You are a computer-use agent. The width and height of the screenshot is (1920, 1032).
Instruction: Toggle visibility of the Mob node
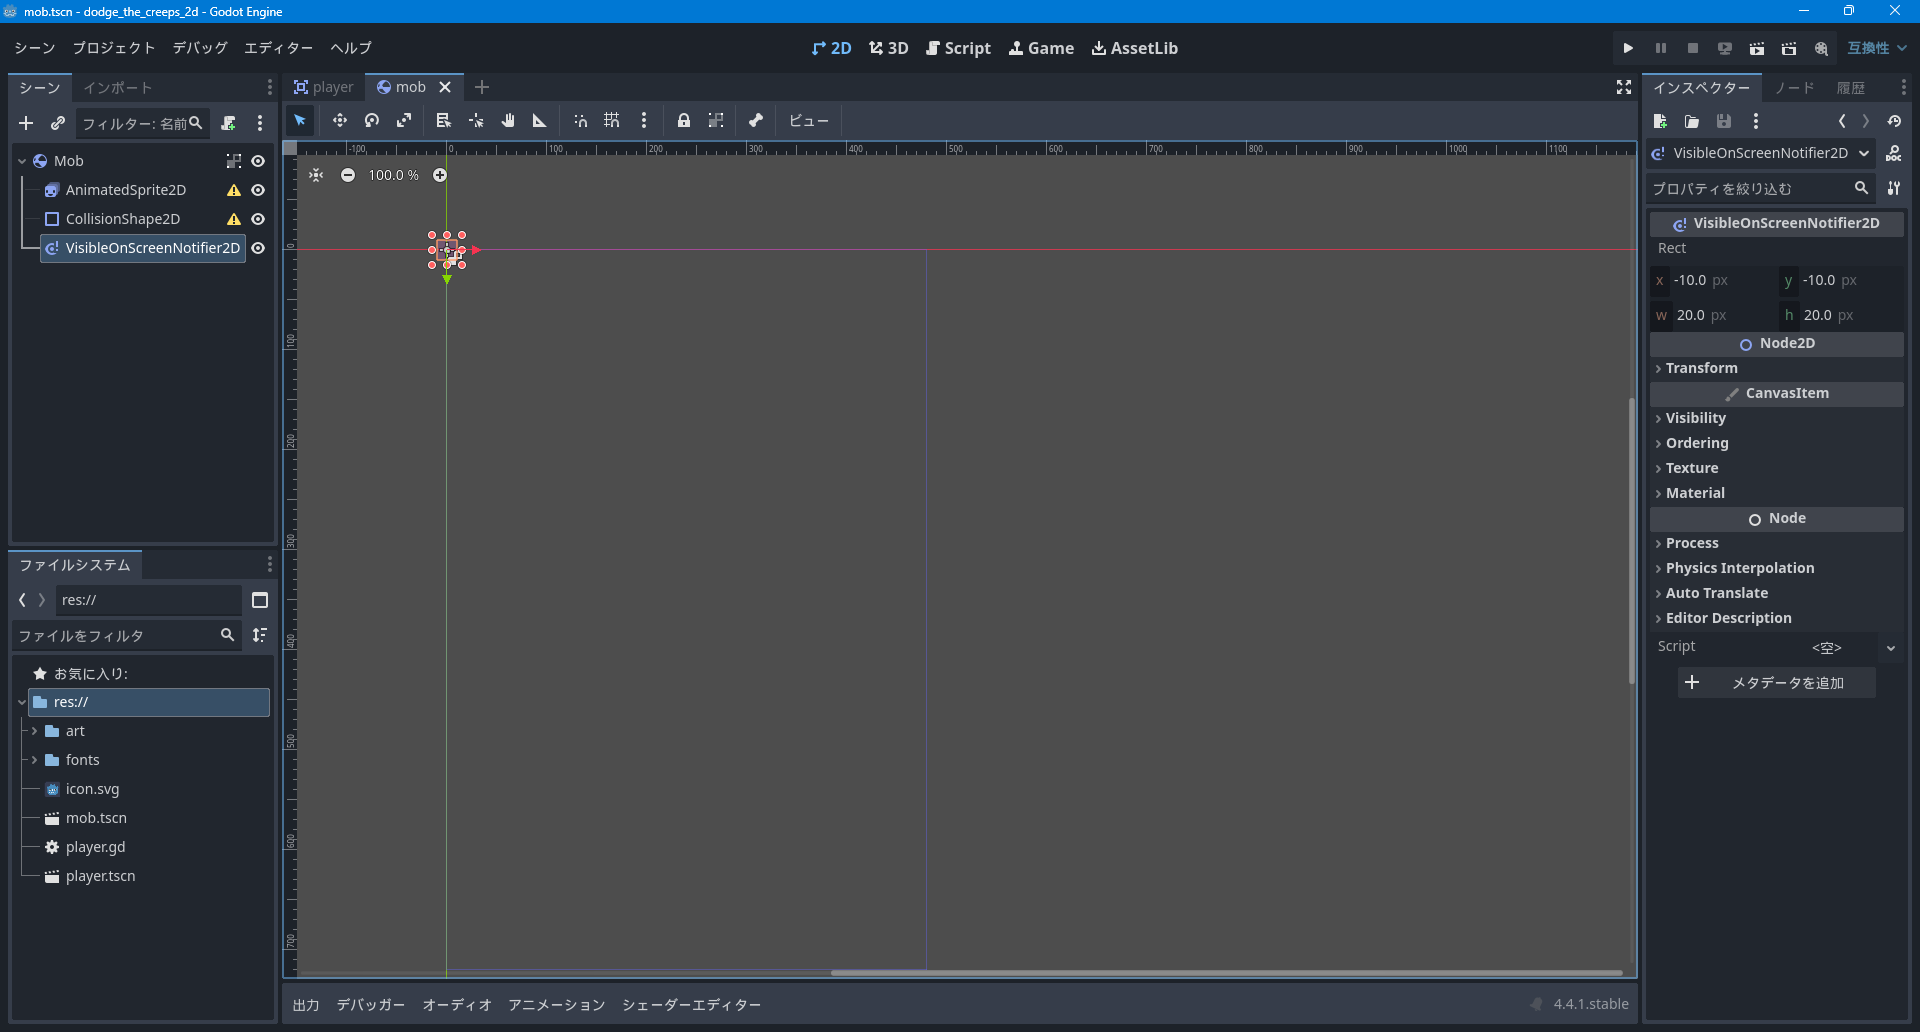click(258, 161)
